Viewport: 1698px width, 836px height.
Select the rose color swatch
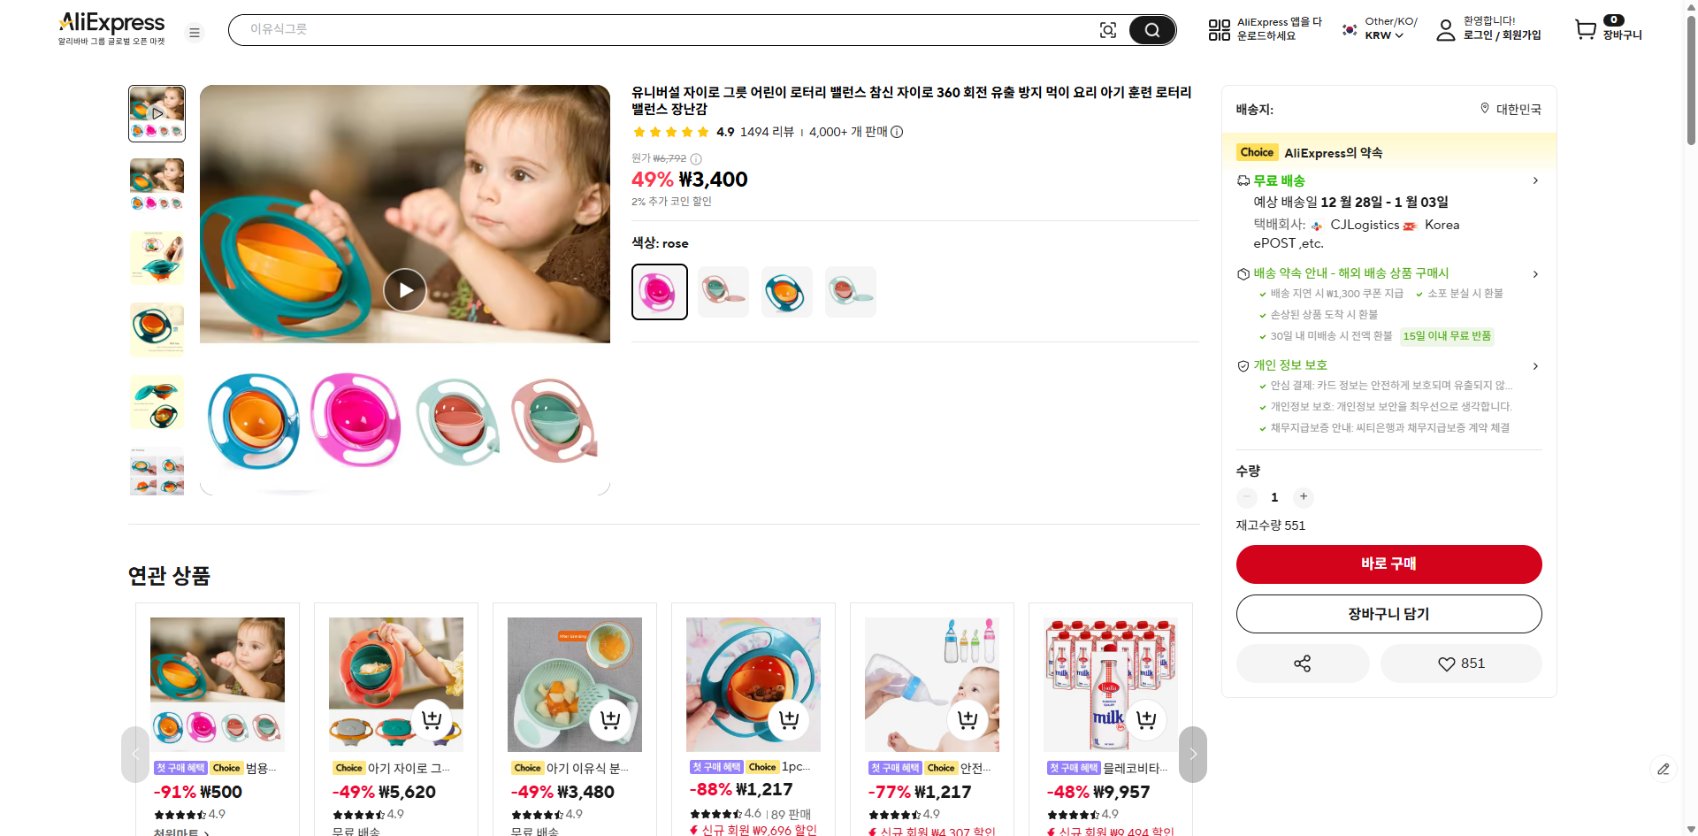[659, 292]
